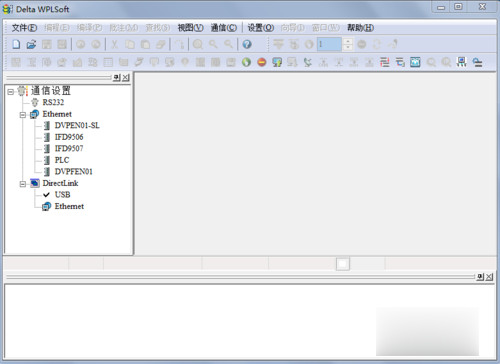Screen dimensions: 500x364
Task: Open the 文件(F) menu
Action: pyautogui.click(x=24, y=28)
